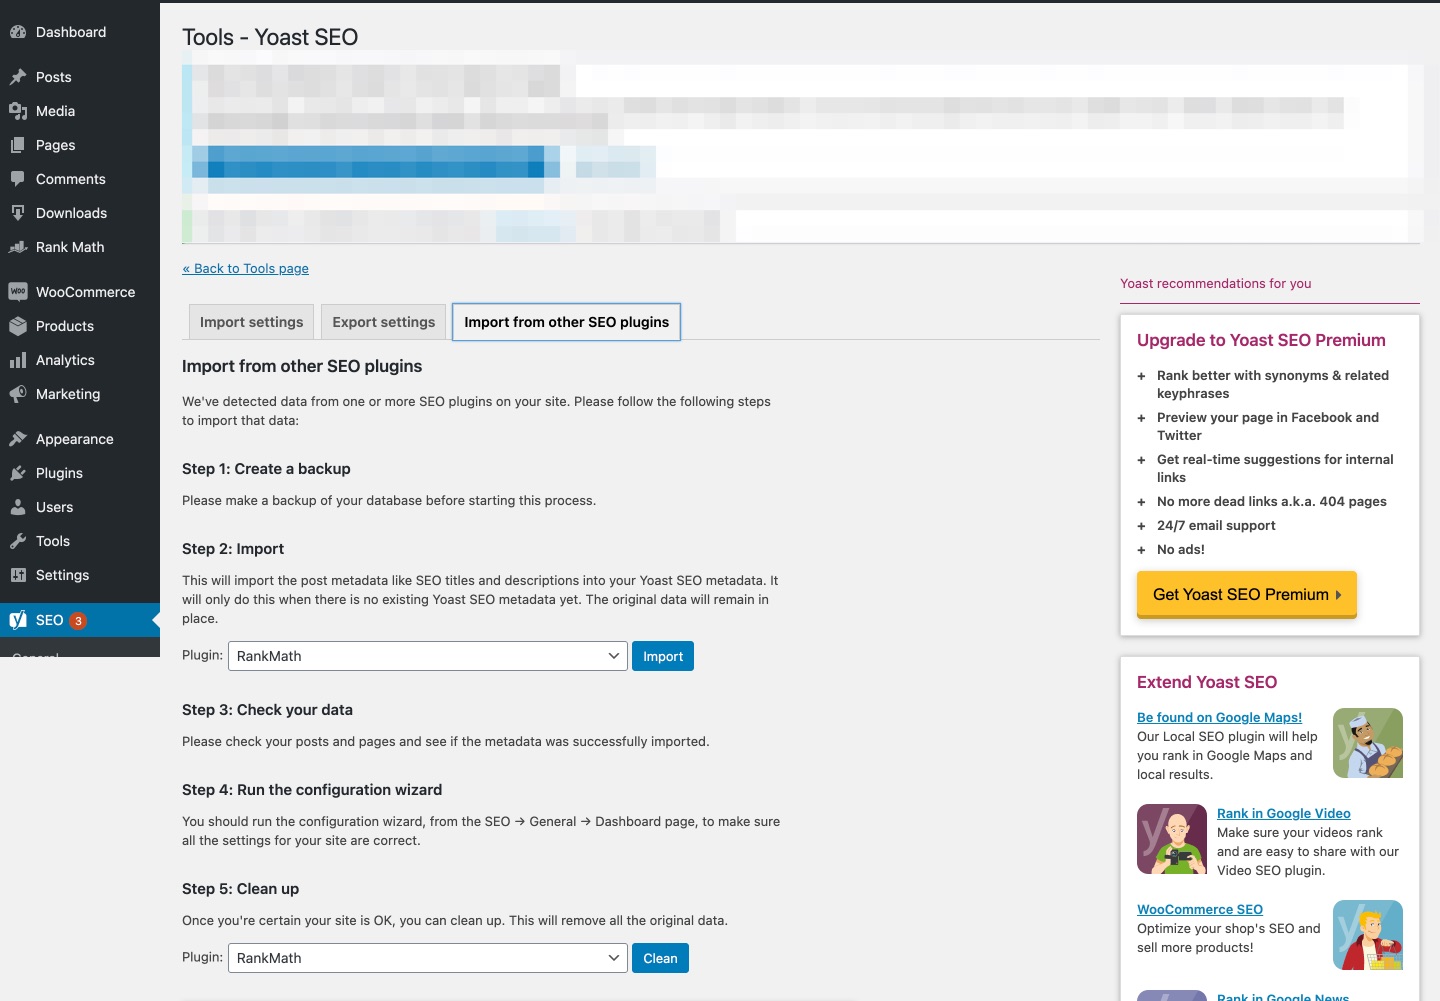Click the blue Import button

(662, 656)
